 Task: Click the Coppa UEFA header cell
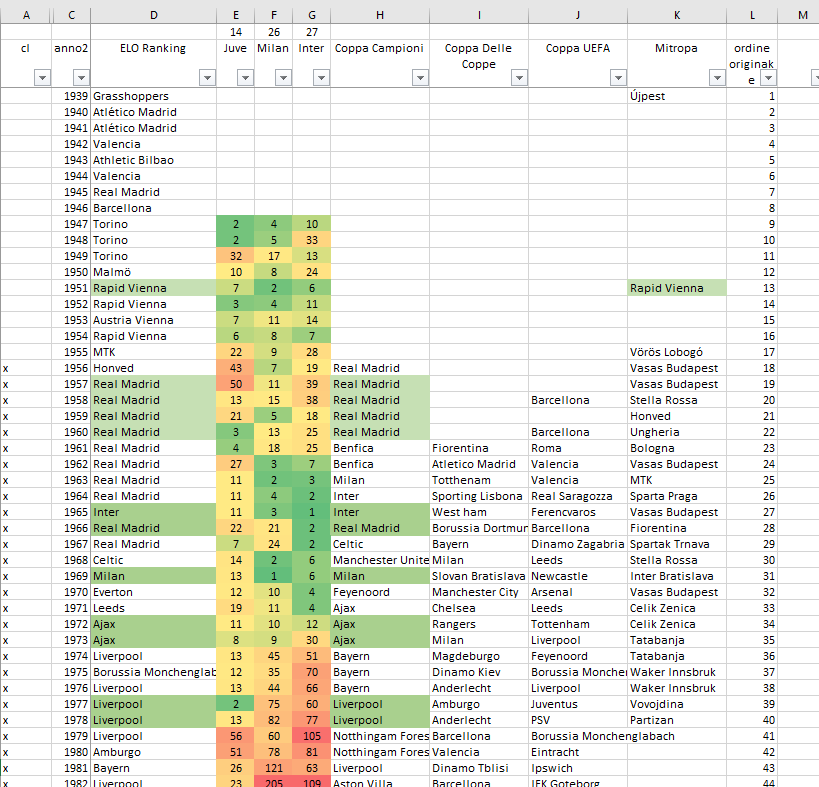tap(578, 63)
